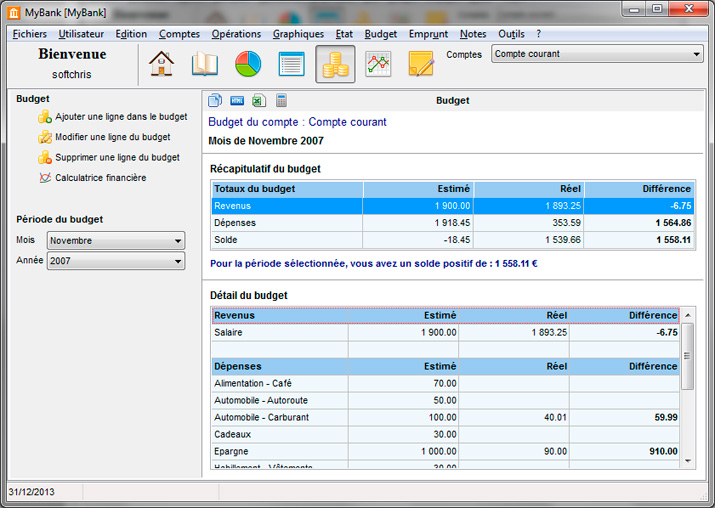The image size is (715, 508).
Task: Open the Emprunt menu
Action: tap(428, 34)
